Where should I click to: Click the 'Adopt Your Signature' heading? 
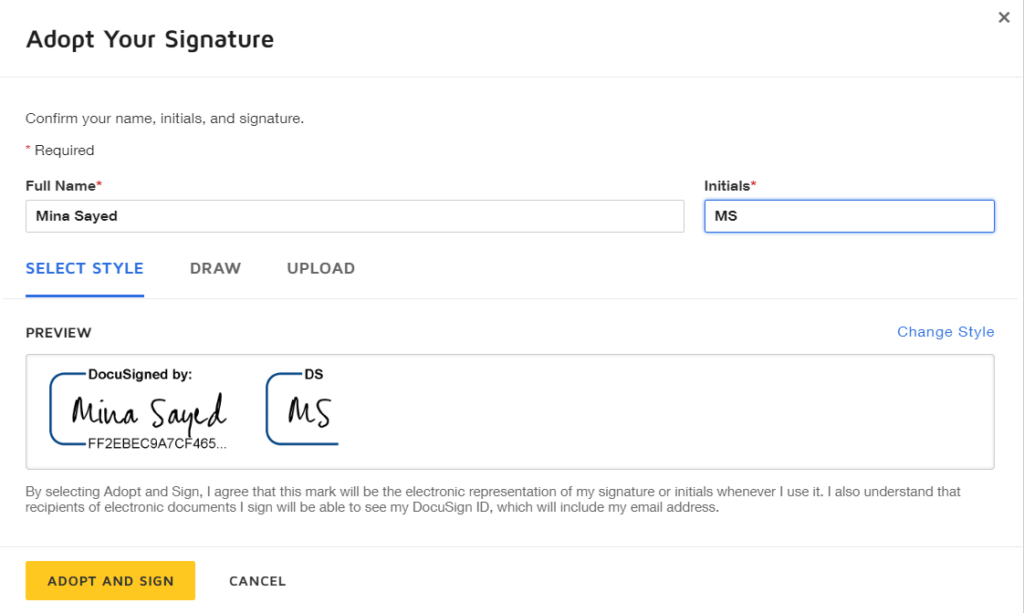click(x=150, y=39)
